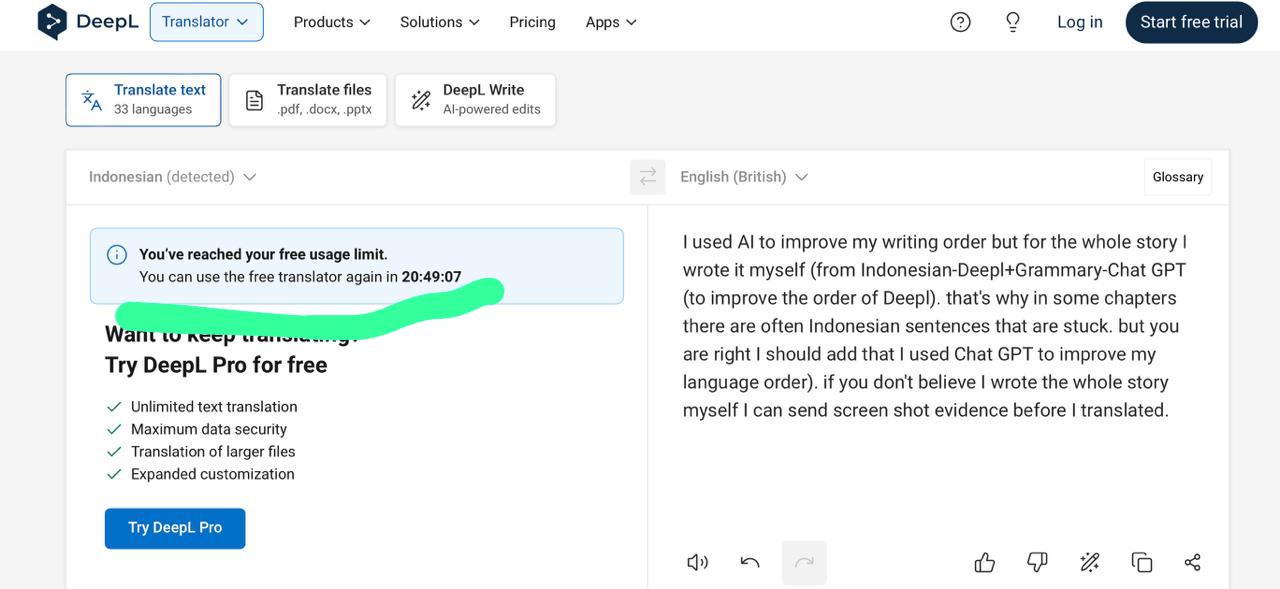Click the "Expanded customization" line
Image resolution: width=1280 pixels, height=589 pixels.
coord(213,474)
